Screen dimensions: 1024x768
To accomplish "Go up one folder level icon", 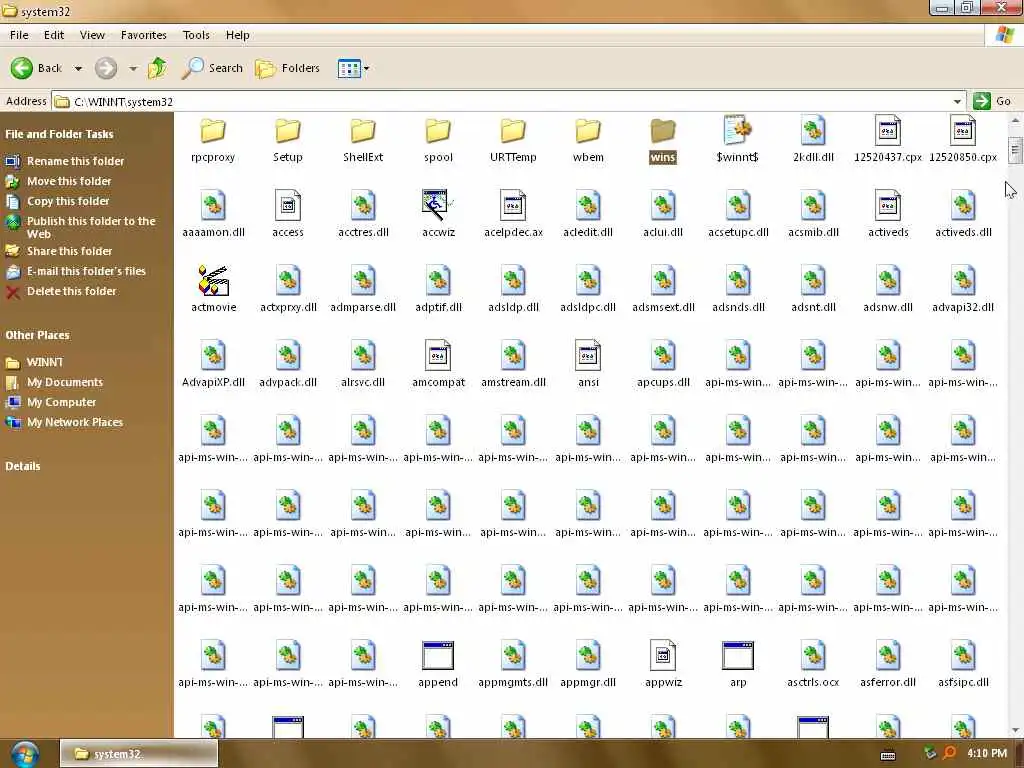I will pos(157,68).
